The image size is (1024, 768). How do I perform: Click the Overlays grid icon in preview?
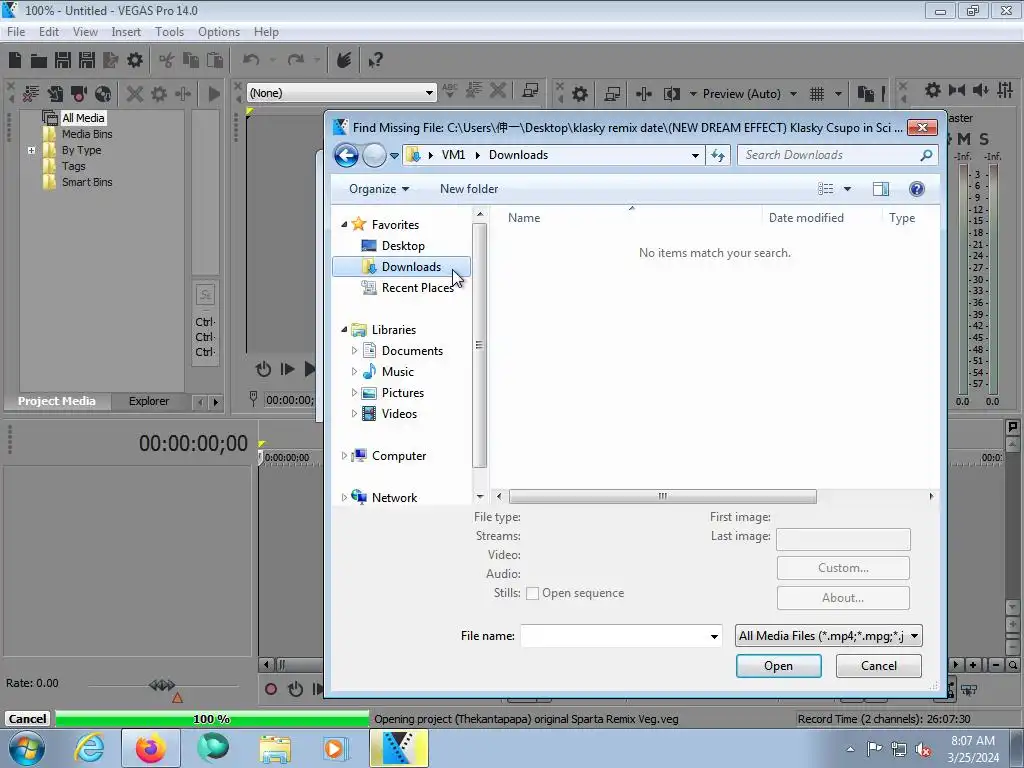click(817, 94)
